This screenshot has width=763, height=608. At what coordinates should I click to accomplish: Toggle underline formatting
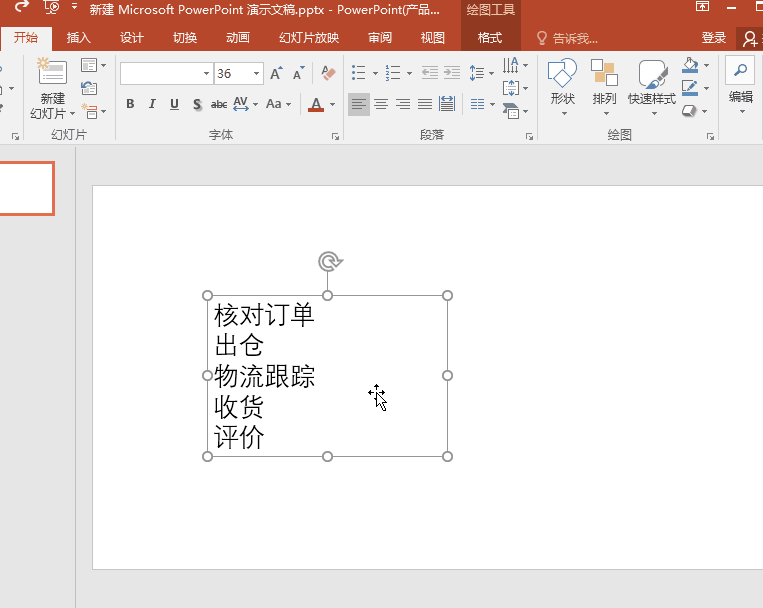click(174, 104)
